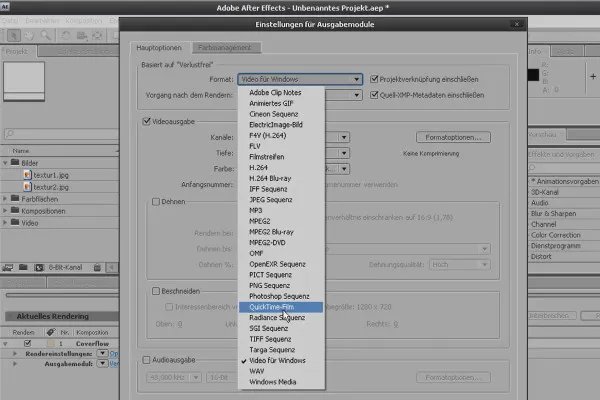The height and width of the screenshot is (400, 600).
Task: Click the textur1.jpg file icon
Action: click(x=27, y=175)
